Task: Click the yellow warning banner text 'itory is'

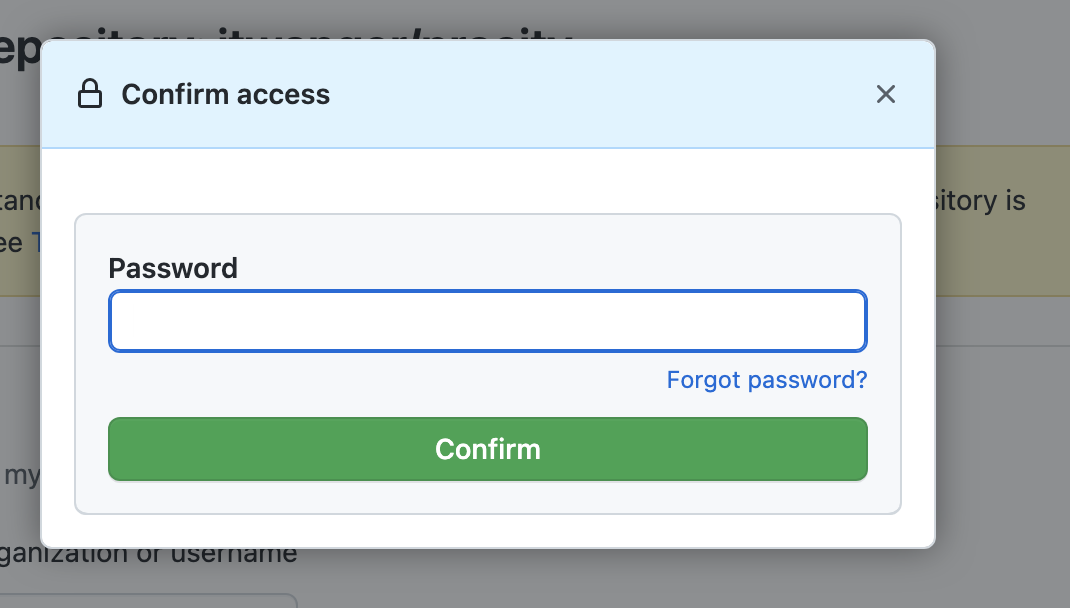Action: [x=980, y=201]
